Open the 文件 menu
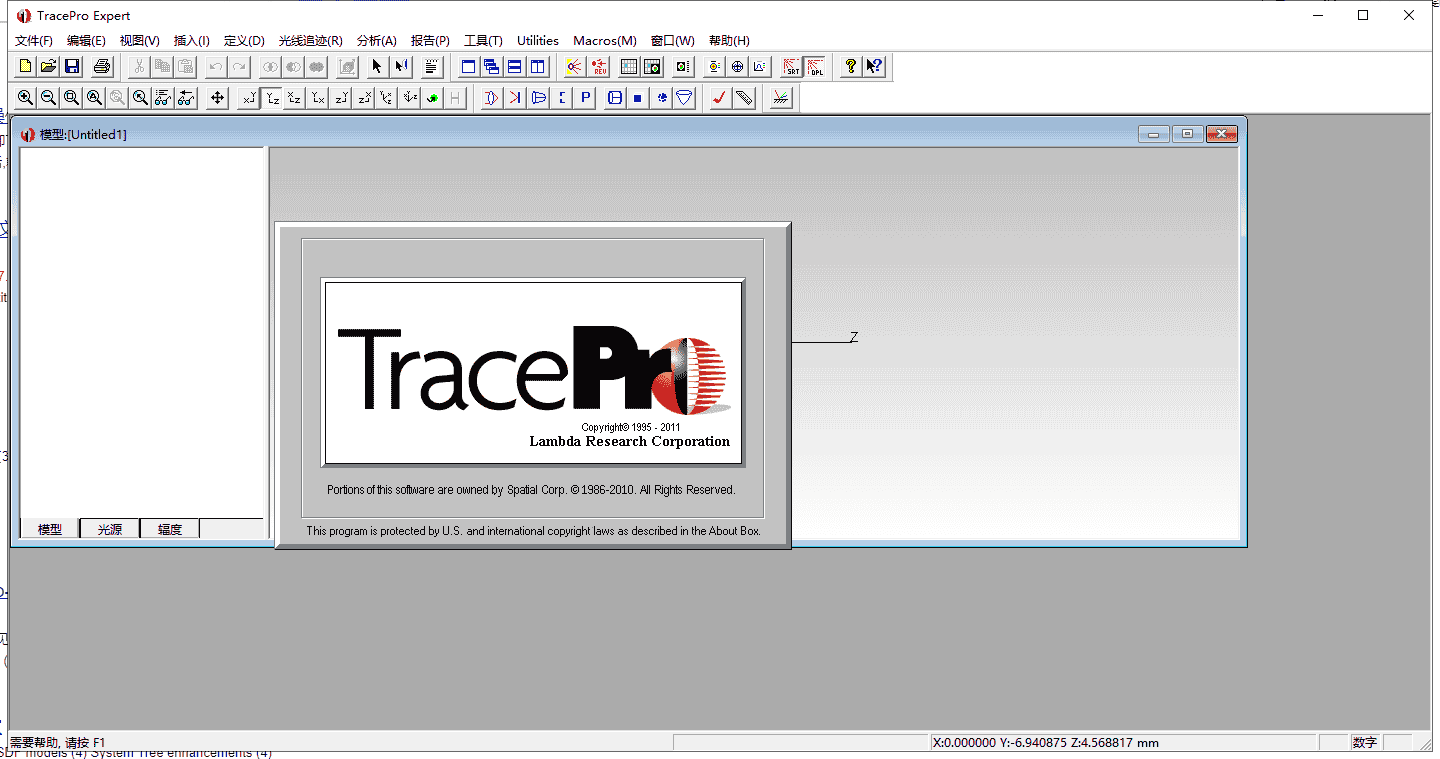 pos(33,40)
